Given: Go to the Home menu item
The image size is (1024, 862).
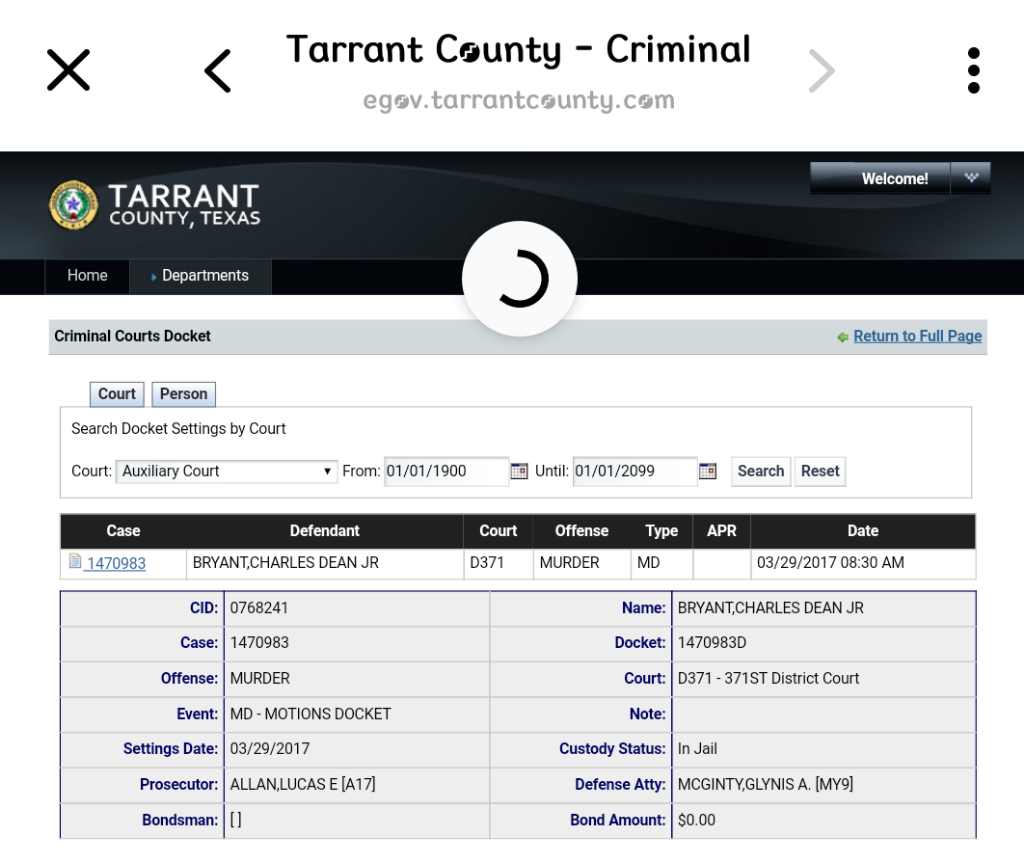Looking at the screenshot, I should tap(87, 276).
